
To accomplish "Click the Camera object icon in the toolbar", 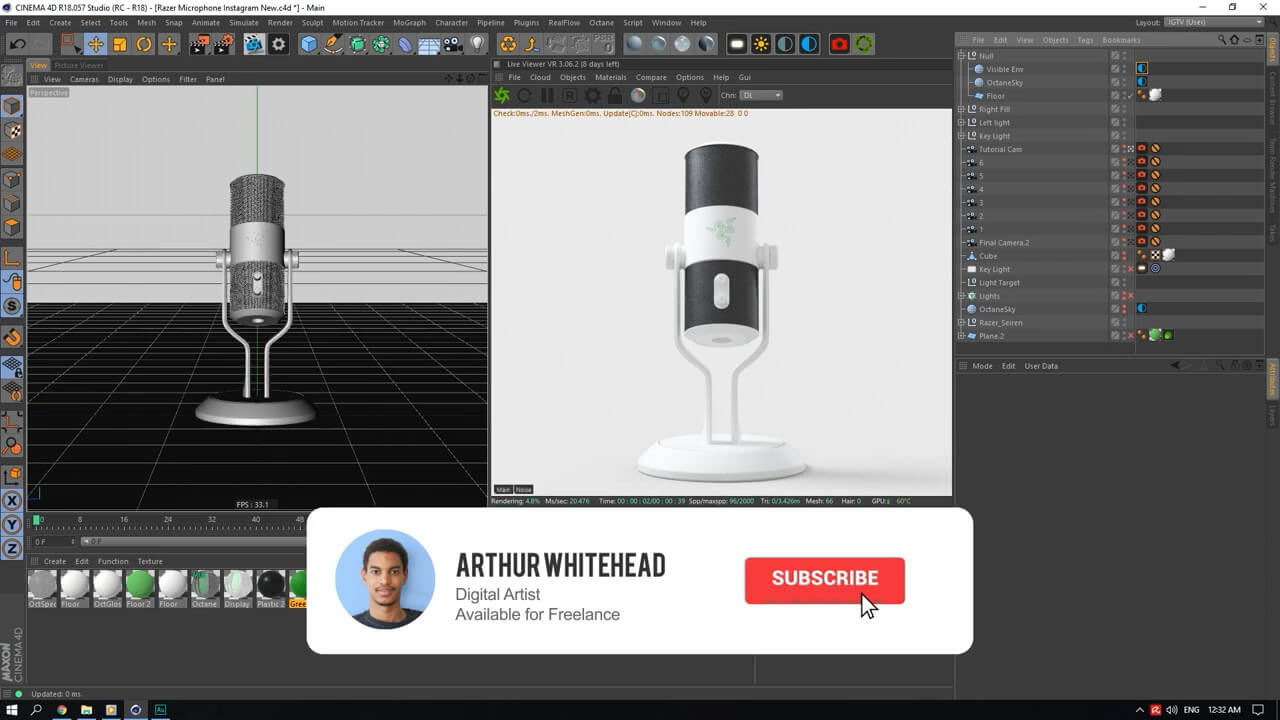I will [453, 44].
